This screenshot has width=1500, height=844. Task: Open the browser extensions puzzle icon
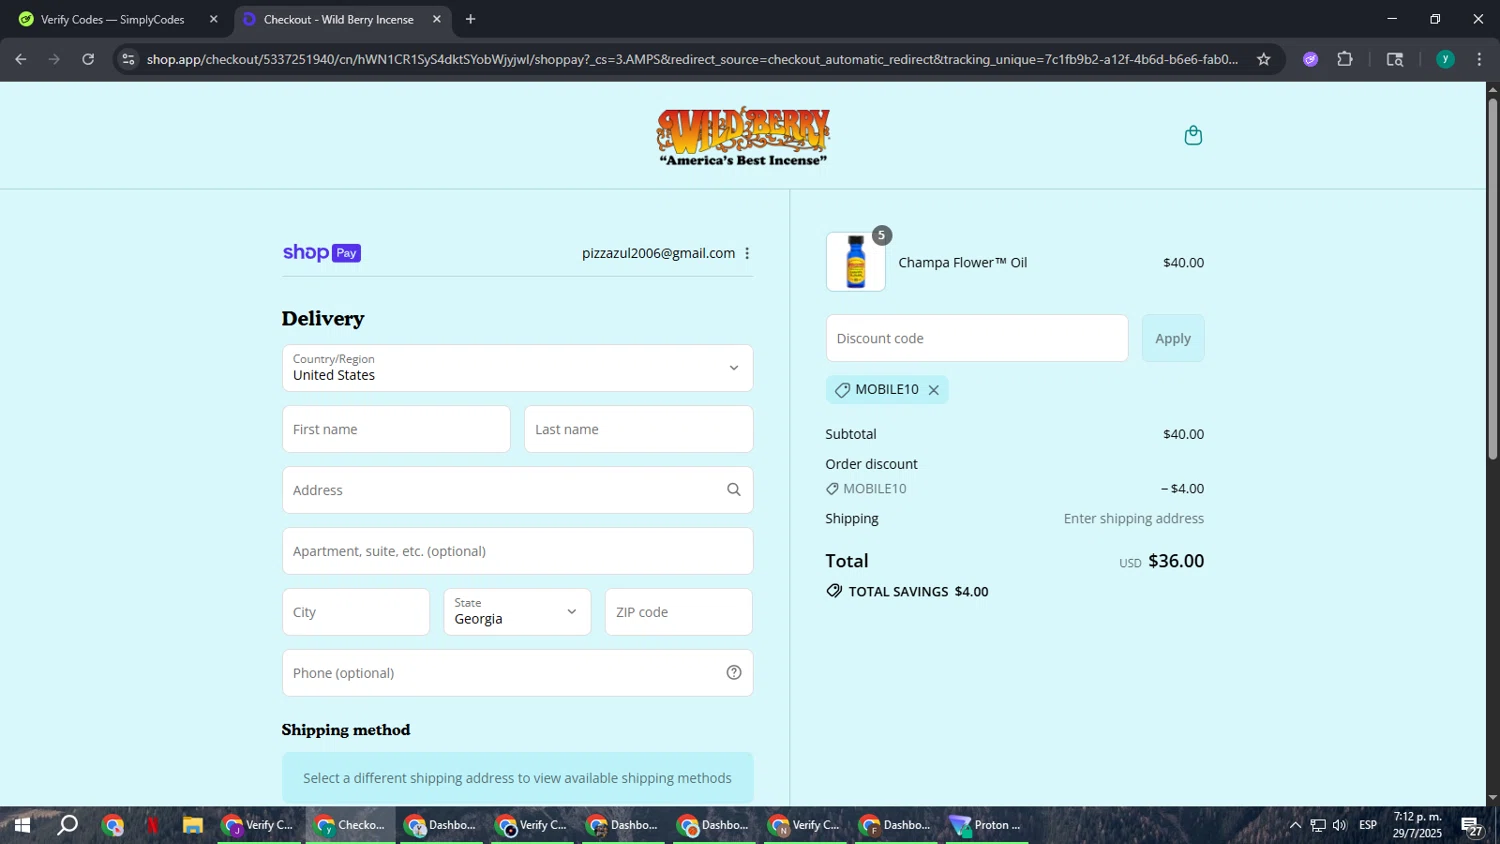1345,59
